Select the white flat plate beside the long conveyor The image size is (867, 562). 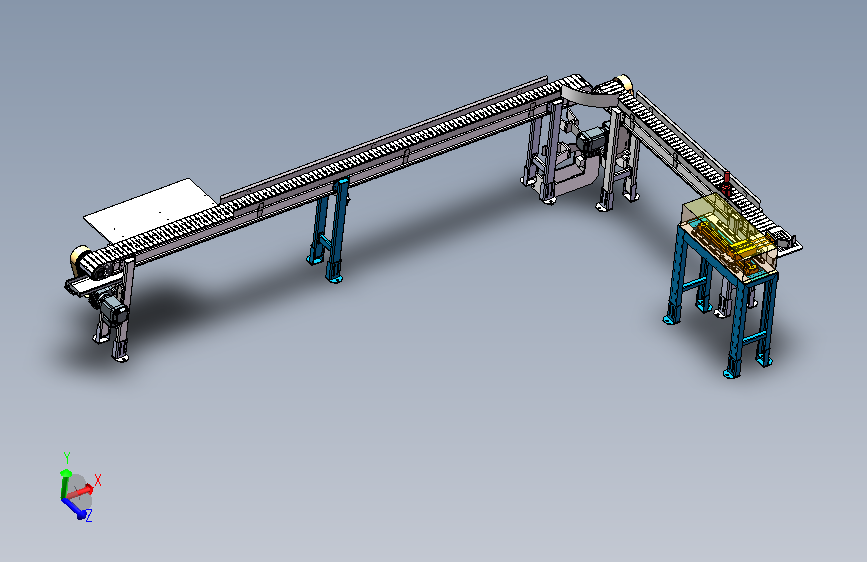coord(150,210)
